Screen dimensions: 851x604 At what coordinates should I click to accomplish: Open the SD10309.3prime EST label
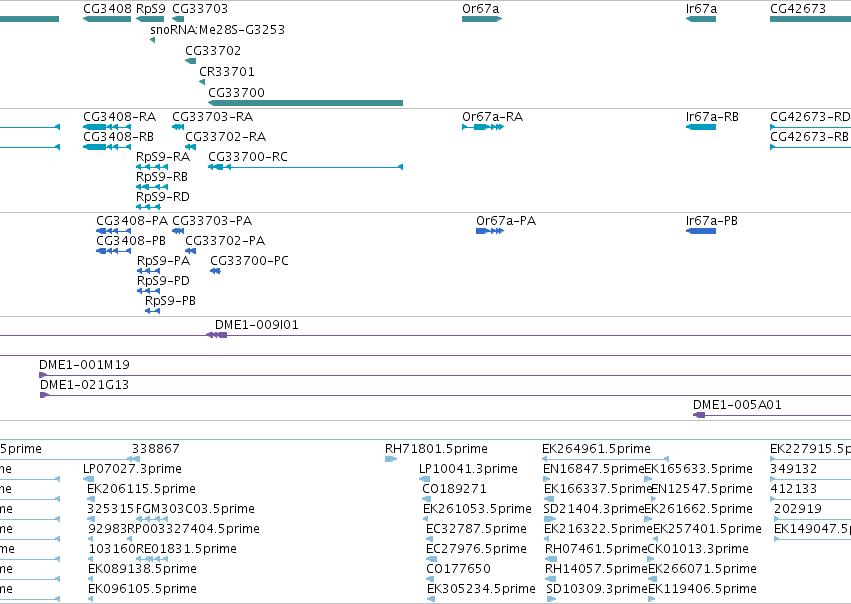(x=597, y=589)
